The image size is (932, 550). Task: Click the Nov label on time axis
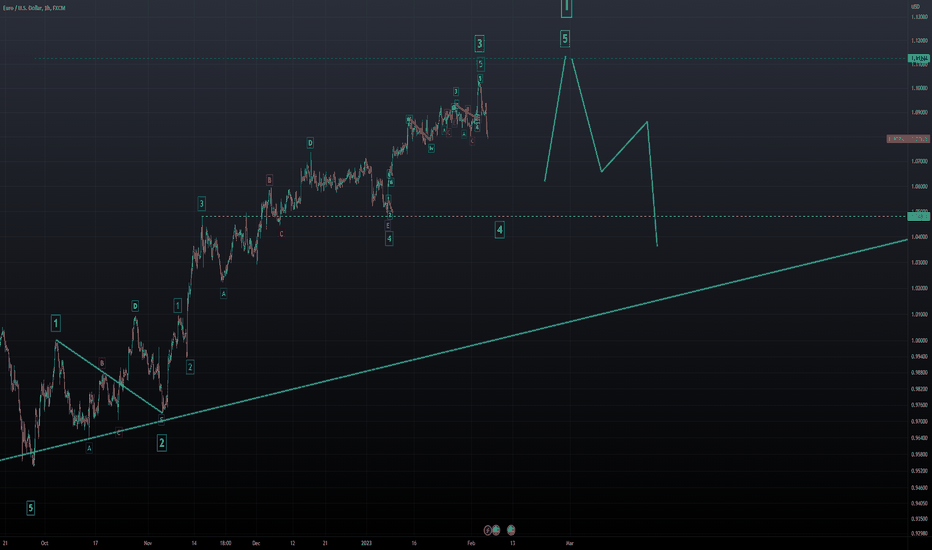pyautogui.click(x=148, y=543)
